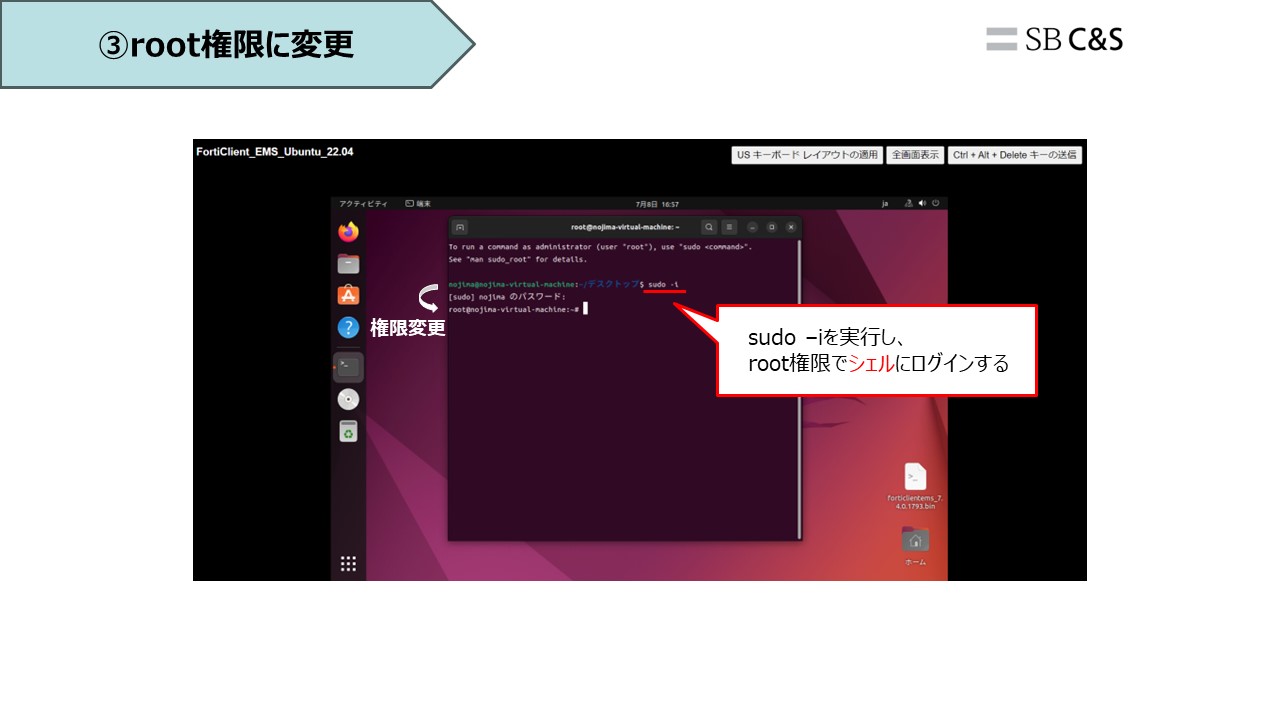Open the Help icon in the dock
Screen dimensions: 1280x720
(x=348, y=327)
